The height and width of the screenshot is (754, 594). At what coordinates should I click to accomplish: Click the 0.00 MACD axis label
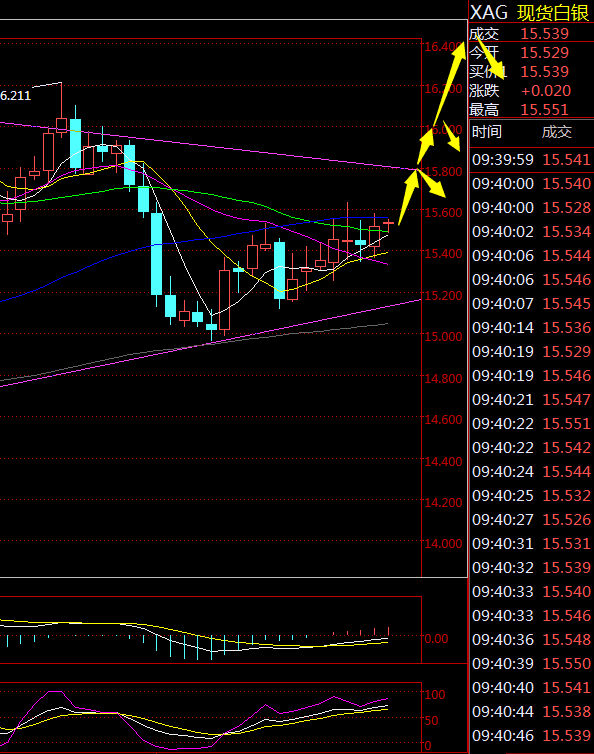click(436, 639)
